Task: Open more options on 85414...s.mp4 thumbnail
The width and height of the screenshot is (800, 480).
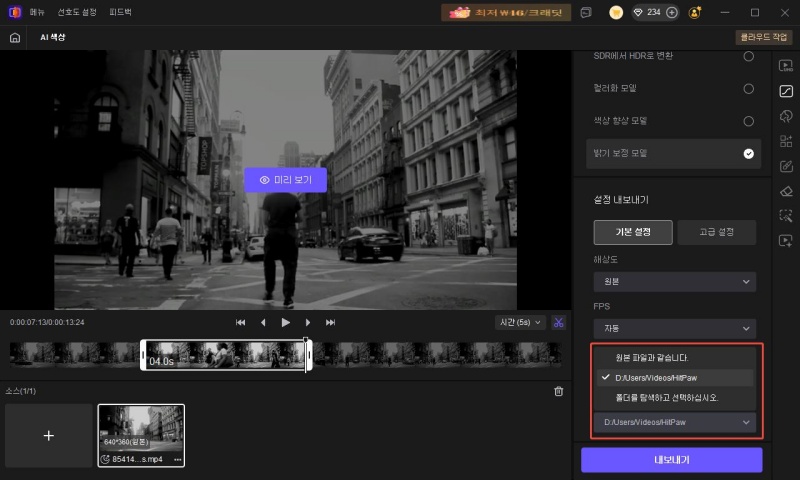Action: [178, 460]
